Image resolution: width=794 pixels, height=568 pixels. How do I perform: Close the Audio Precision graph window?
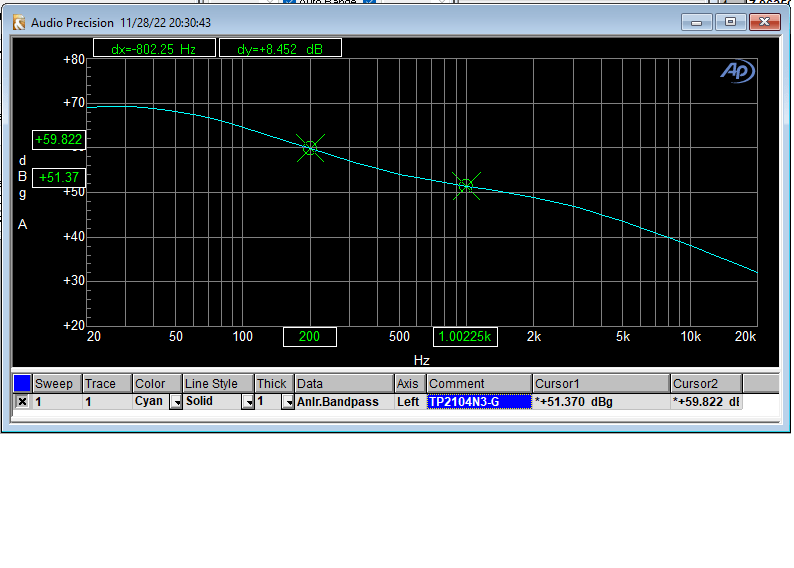[x=765, y=22]
